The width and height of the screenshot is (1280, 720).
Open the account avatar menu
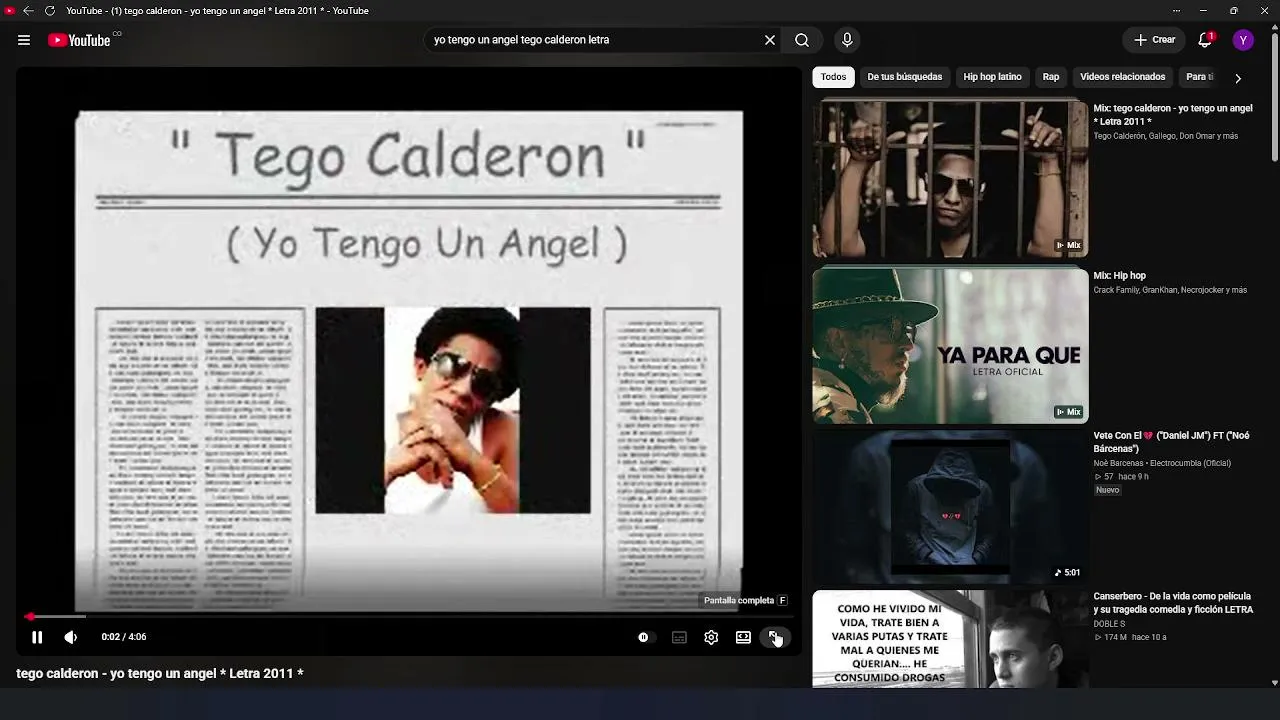[1243, 40]
